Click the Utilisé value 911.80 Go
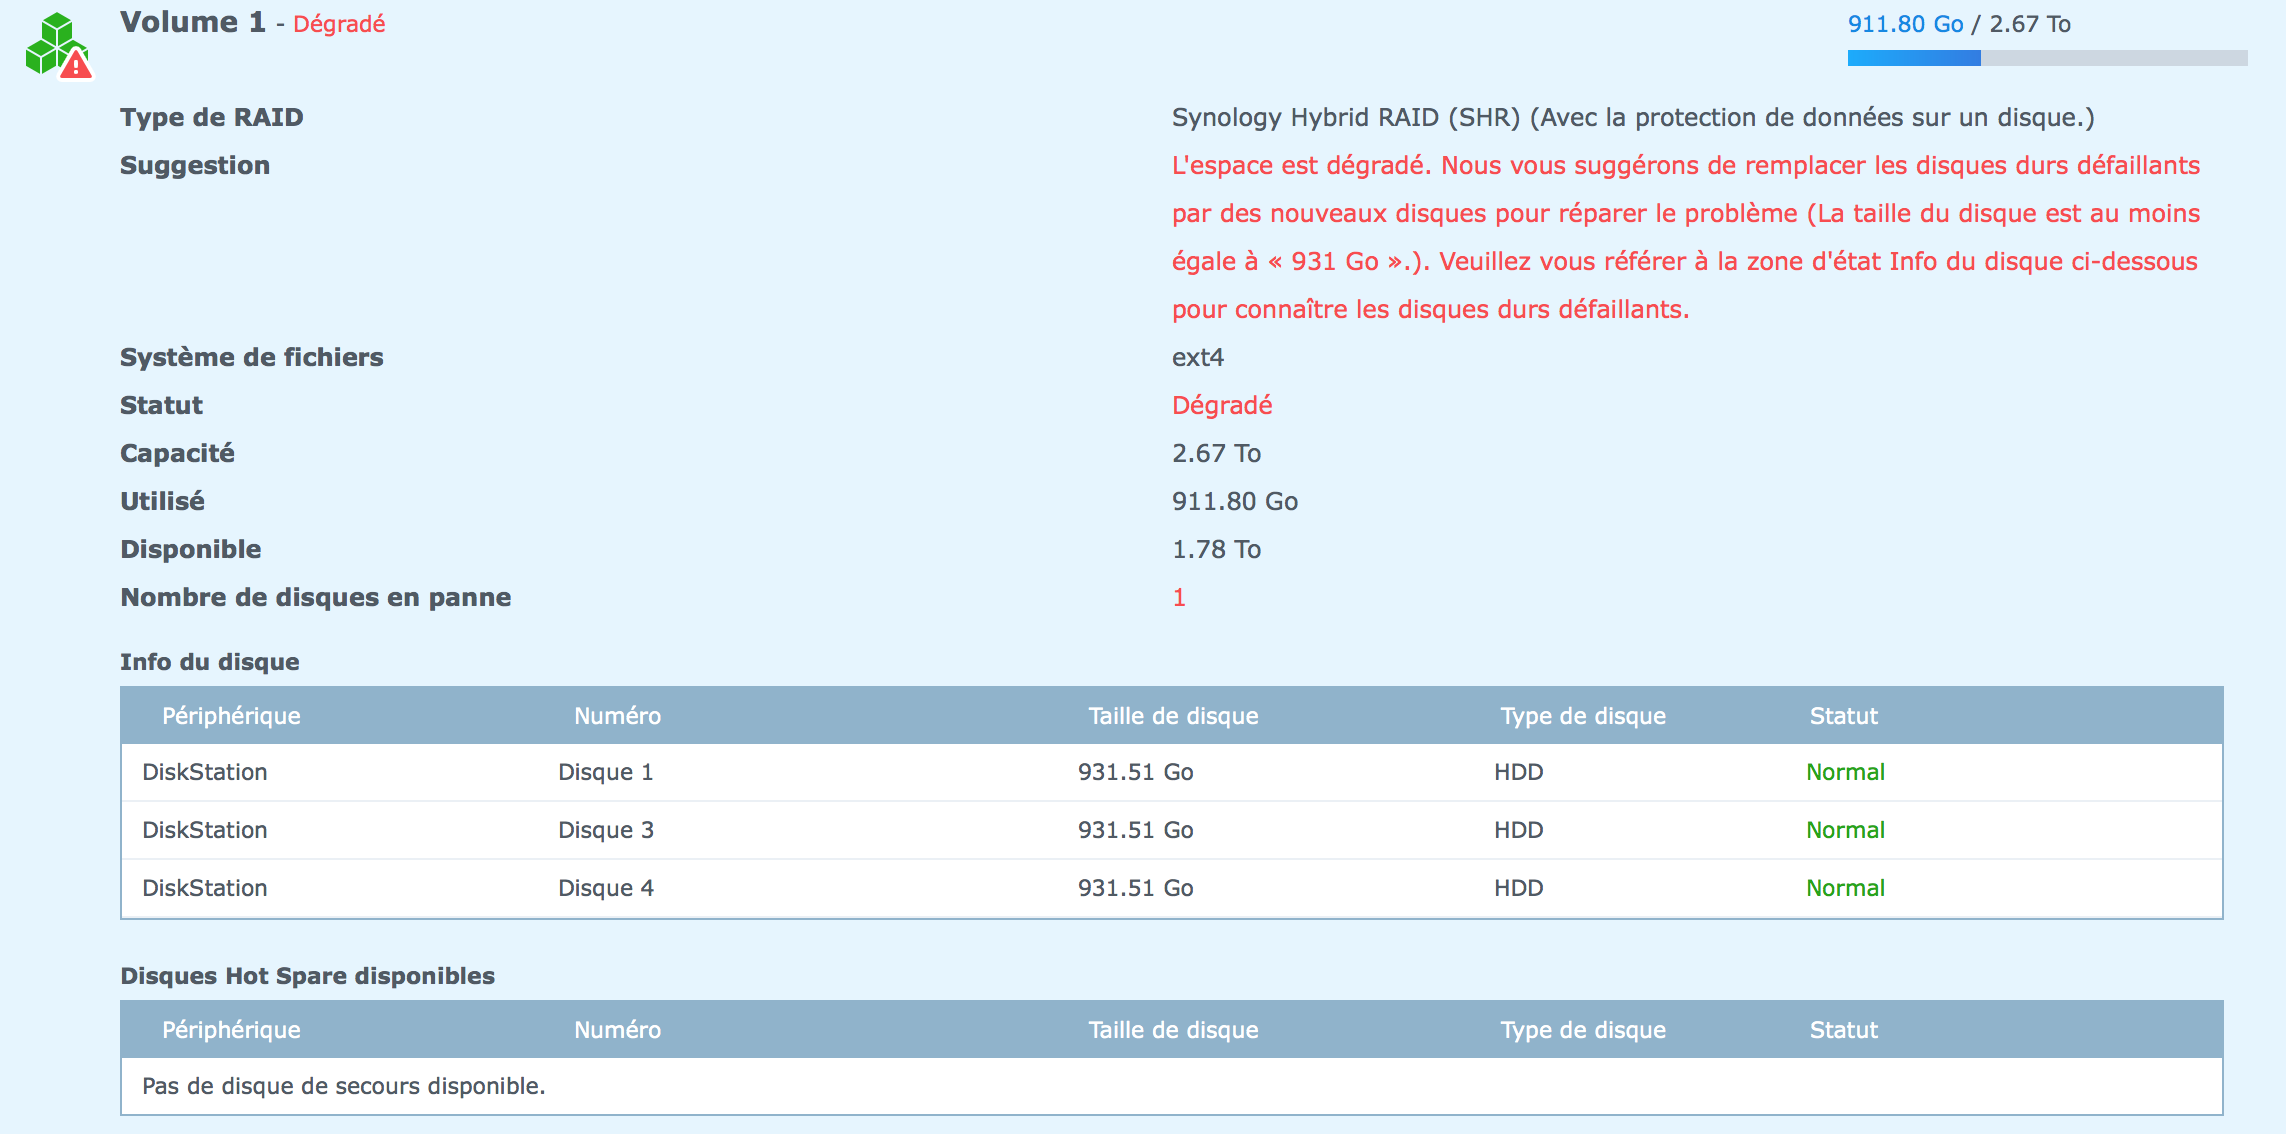This screenshot has height=1134, width=2286. [1235, 501]
